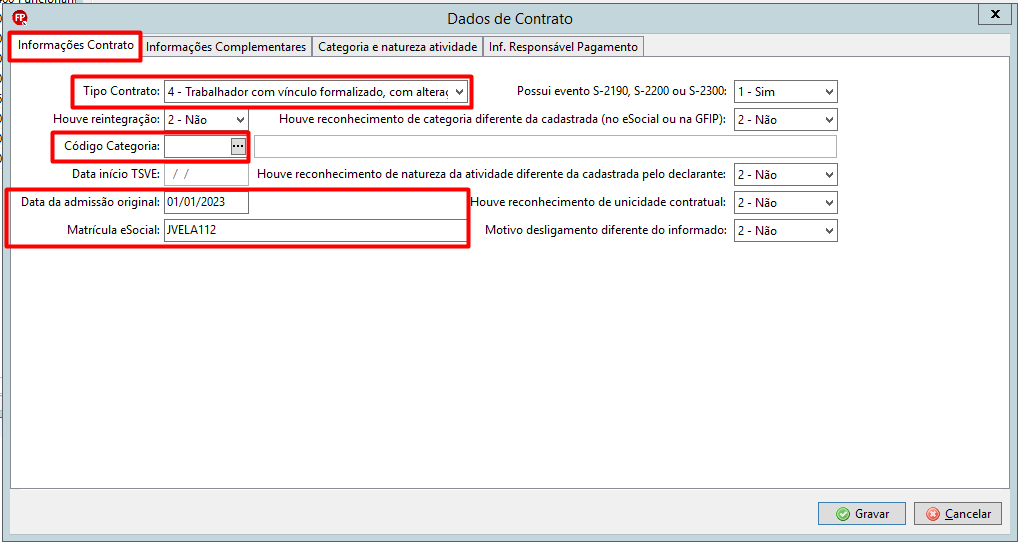1018x545 pixels.
Task: Click the Cancelar button
Action: tap(958, 514)
